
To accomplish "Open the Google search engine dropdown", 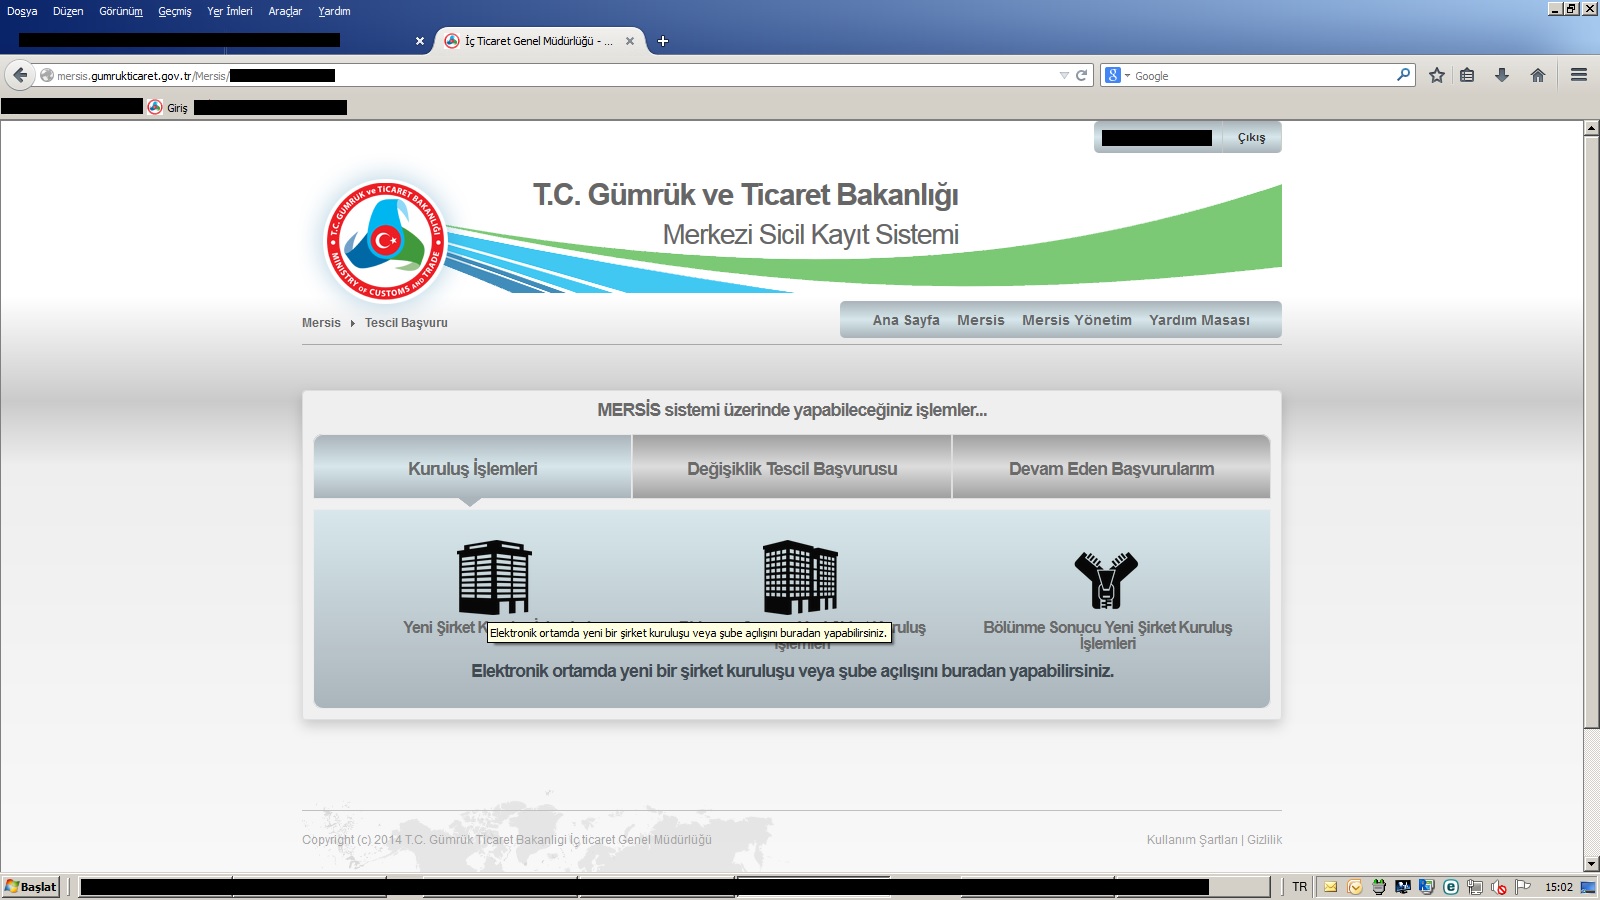I will (1116, 75).
